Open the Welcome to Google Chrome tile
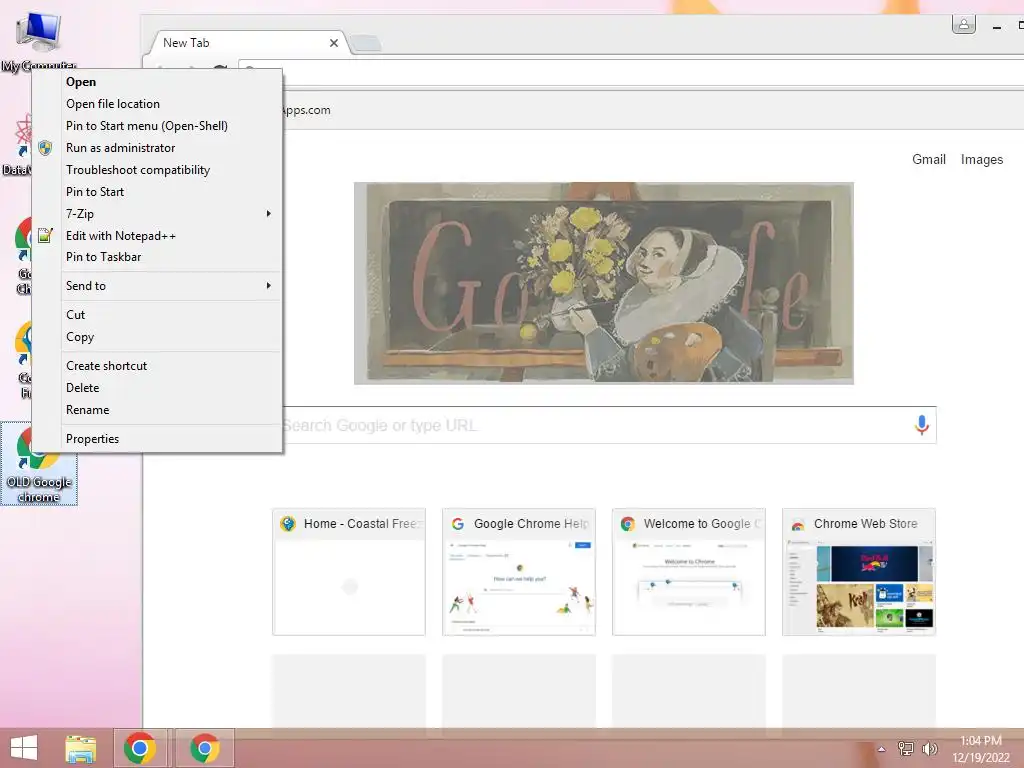Image resolution: width=1024 pixels, height=768 pixels. pos(688,571)
